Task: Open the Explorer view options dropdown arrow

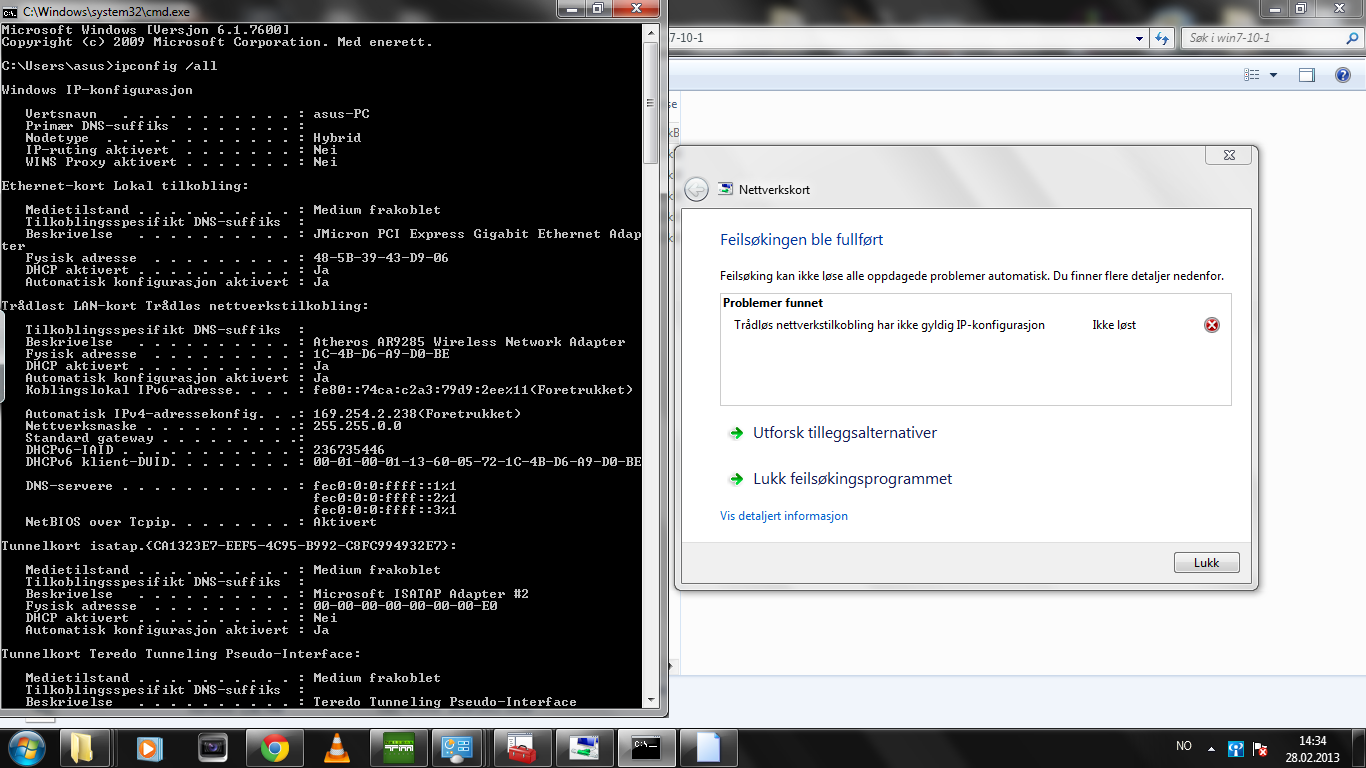Action: tap(1273, 75)
